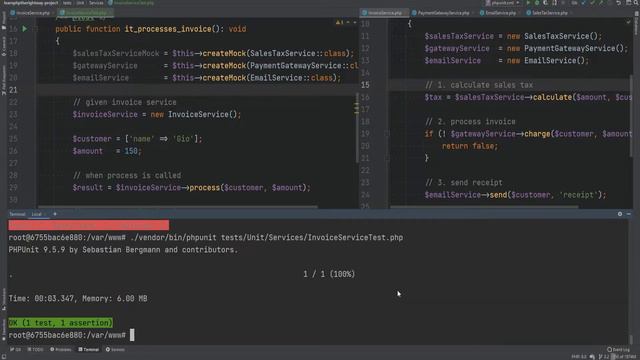Click '// 3. send receipt' comment

[464, 182]
